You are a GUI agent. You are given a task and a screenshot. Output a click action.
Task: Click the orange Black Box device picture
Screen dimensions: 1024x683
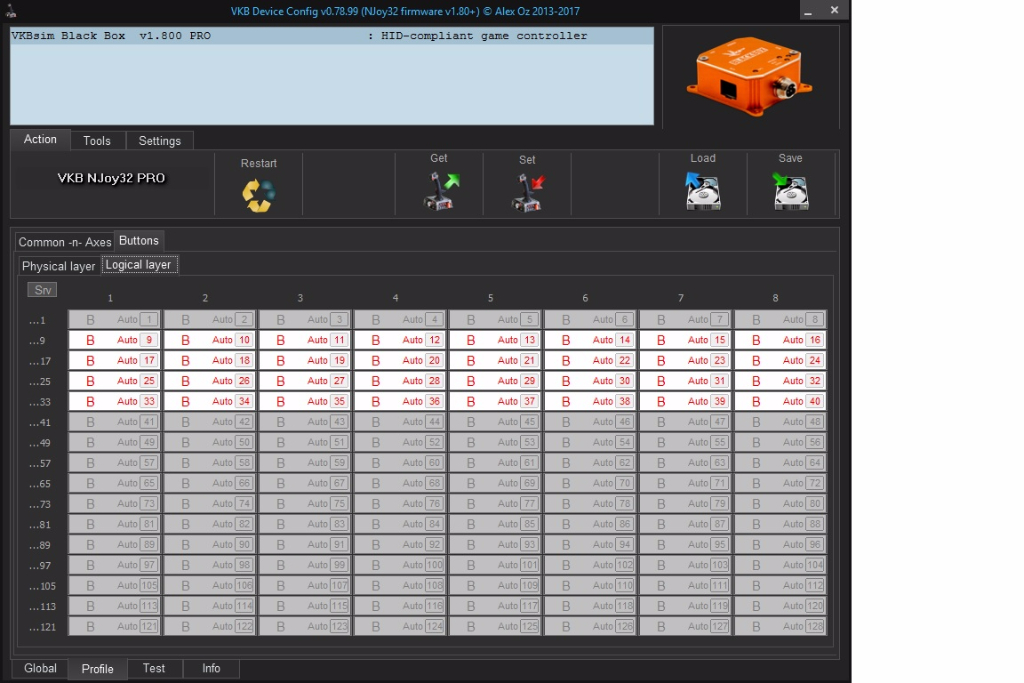749,77
